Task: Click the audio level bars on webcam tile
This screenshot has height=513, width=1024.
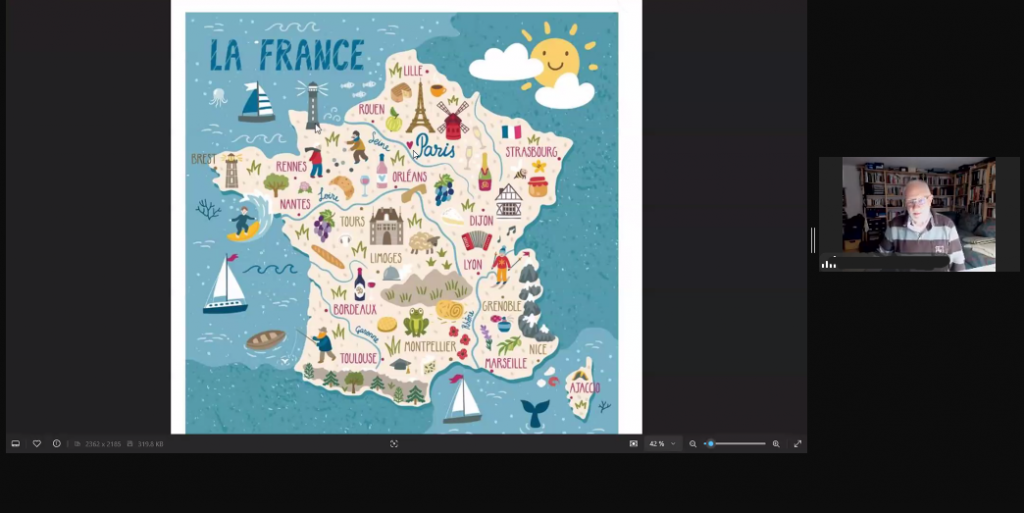Action: point(829,263)
